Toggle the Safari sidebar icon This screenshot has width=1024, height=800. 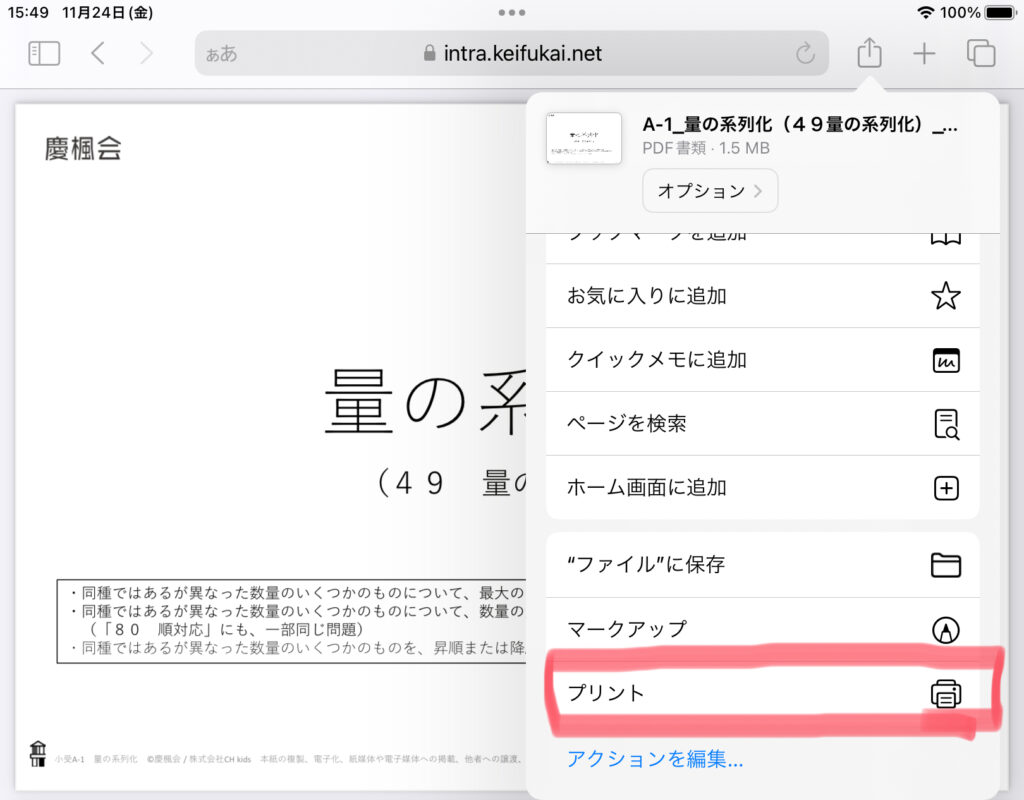tap(44, 53)
